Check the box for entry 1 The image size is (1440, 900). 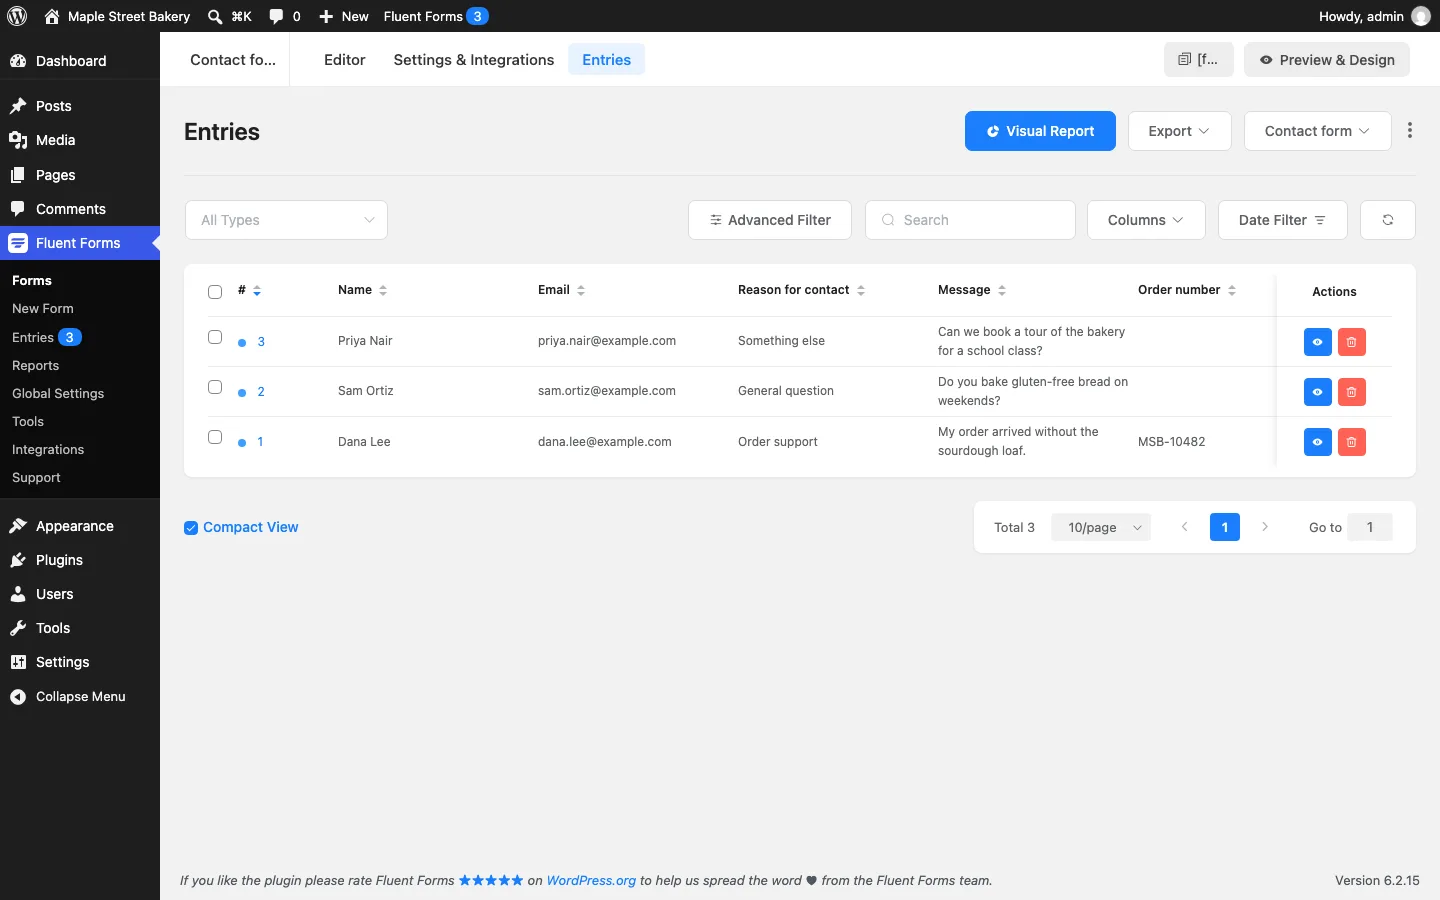point(215,437)
